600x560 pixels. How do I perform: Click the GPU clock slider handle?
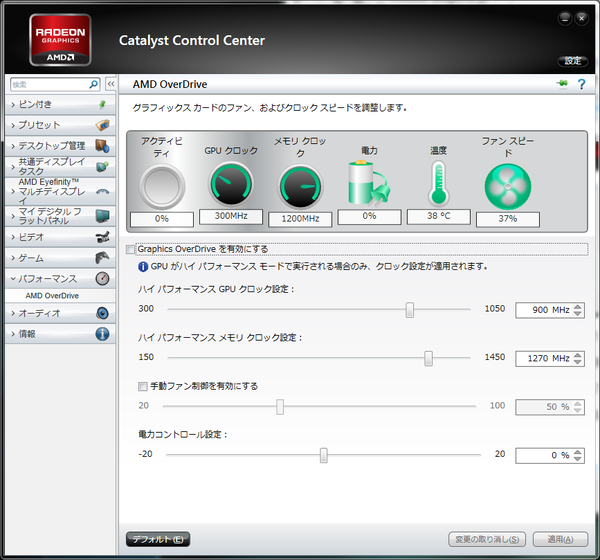(x=409, y=310)
